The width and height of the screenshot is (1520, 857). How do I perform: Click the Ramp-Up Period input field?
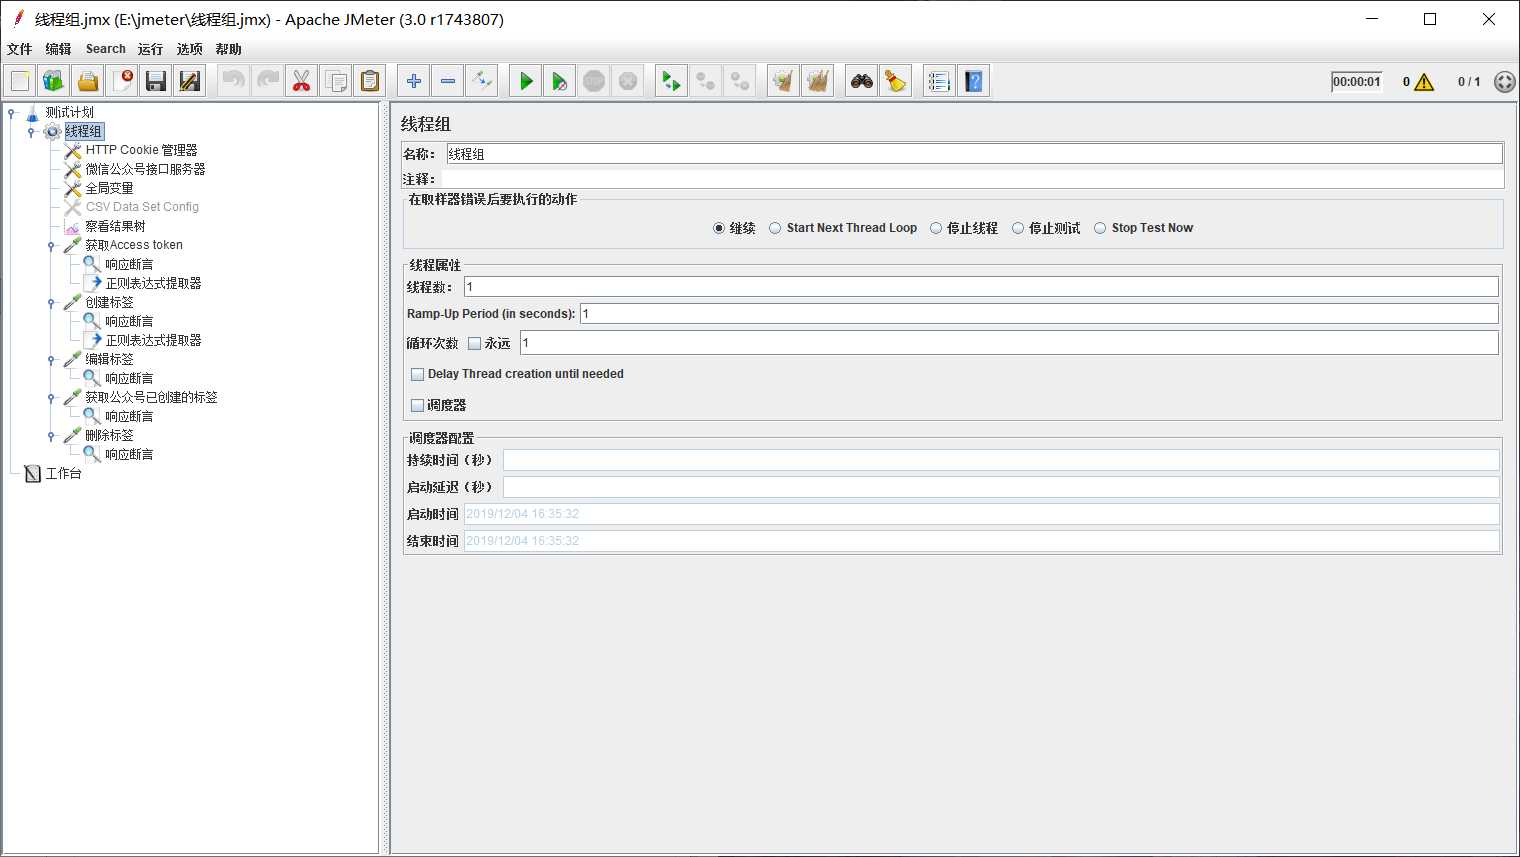pos(1038,314)
